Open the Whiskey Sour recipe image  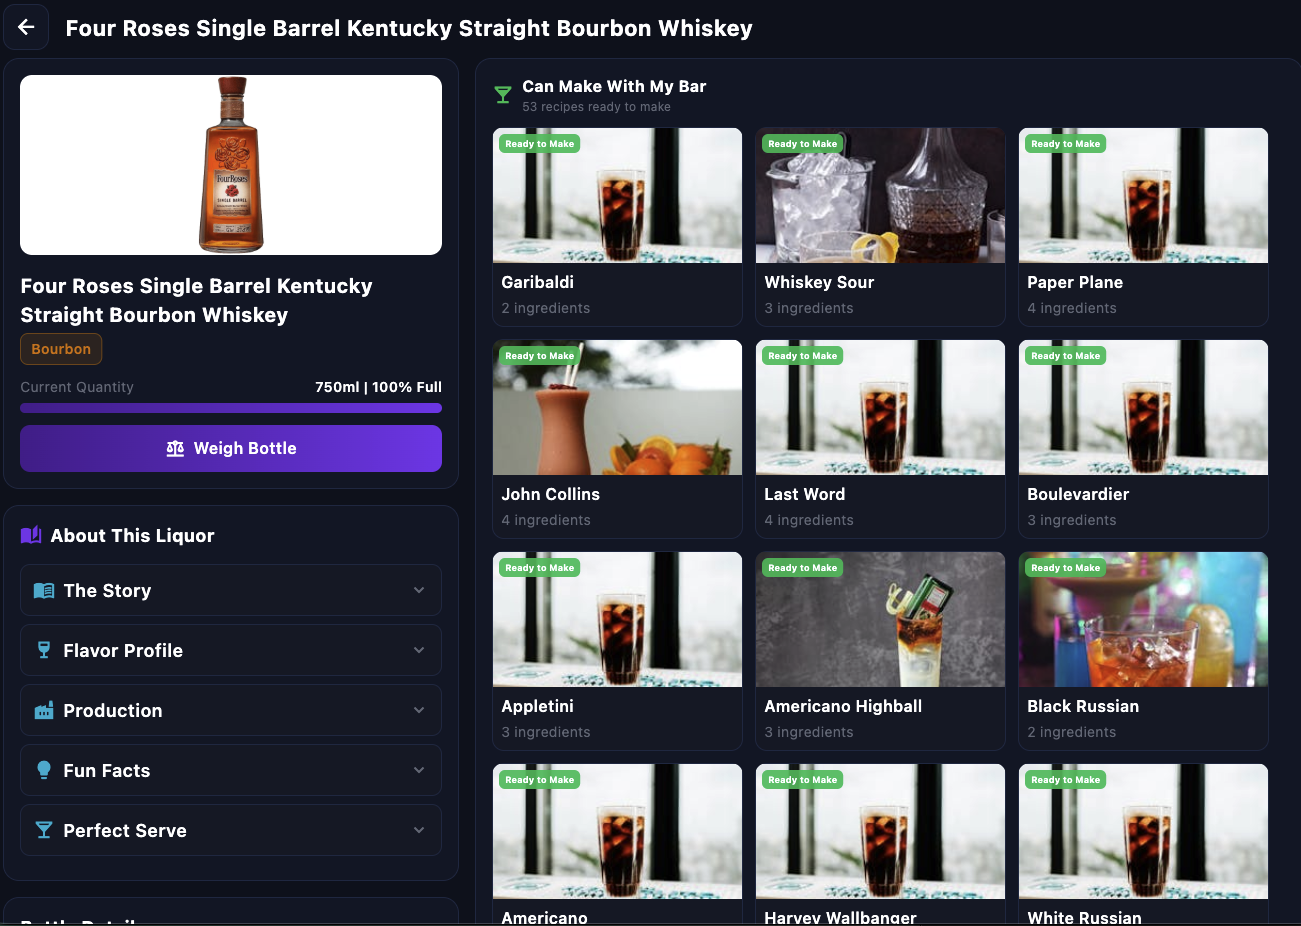click(x=881, y=196)
